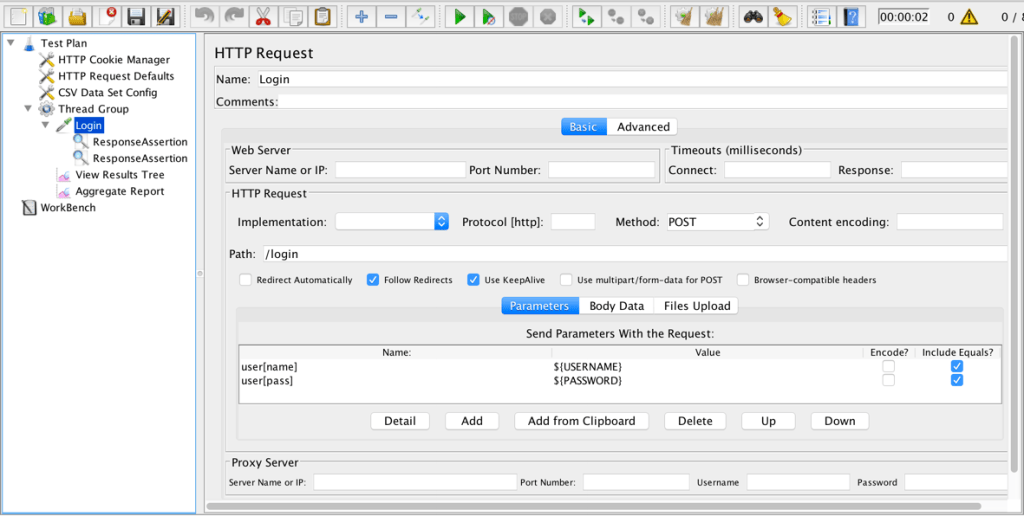Select the Parameters tab
1024x516 pixels.
coord(540,306)
